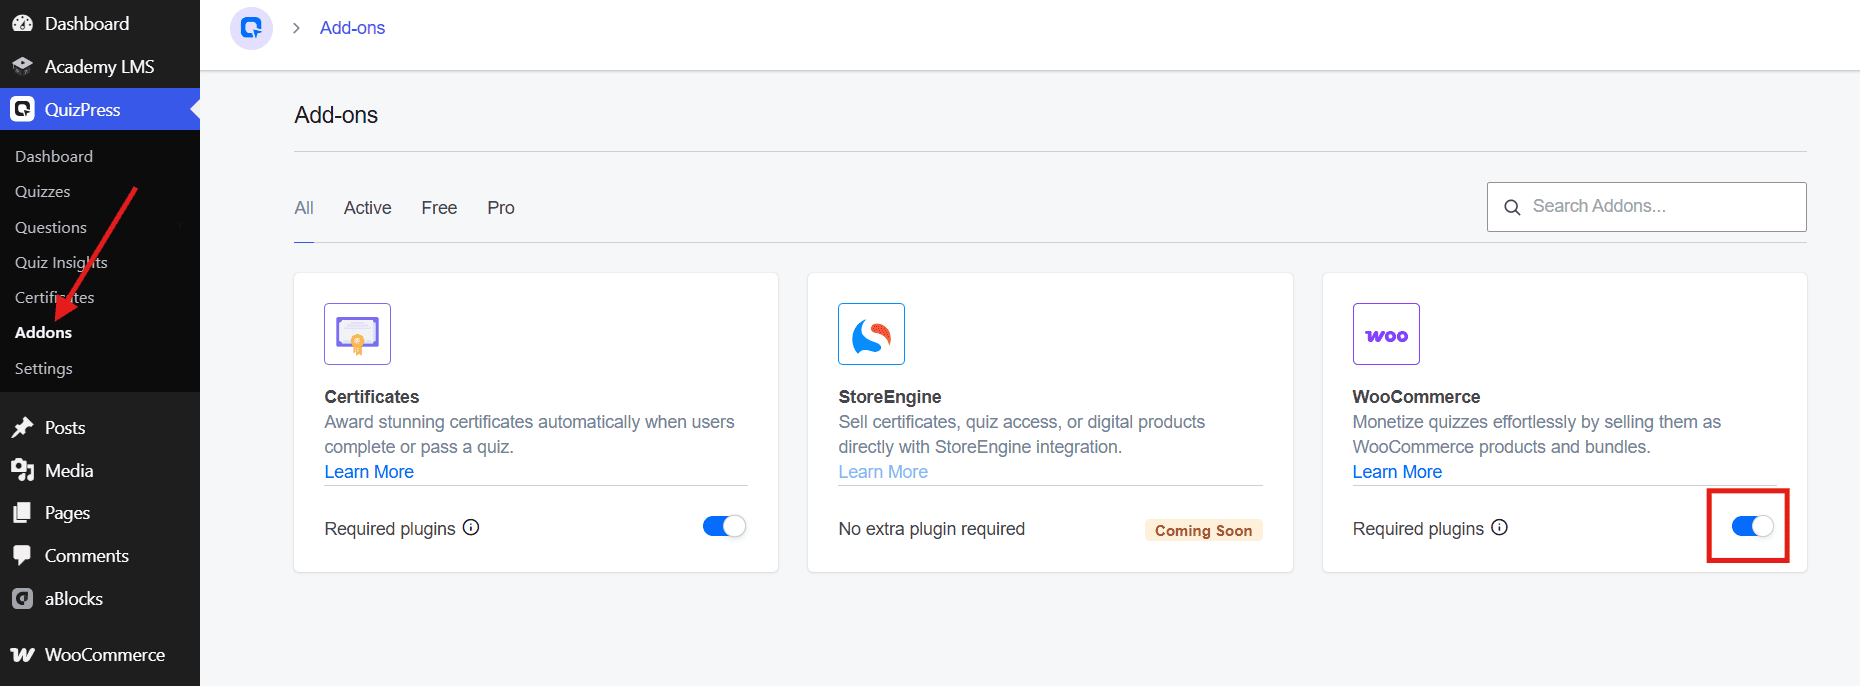1860x686 pixels.
Task: Click the Search Addons input field
Action: (x=1646, y=207)
